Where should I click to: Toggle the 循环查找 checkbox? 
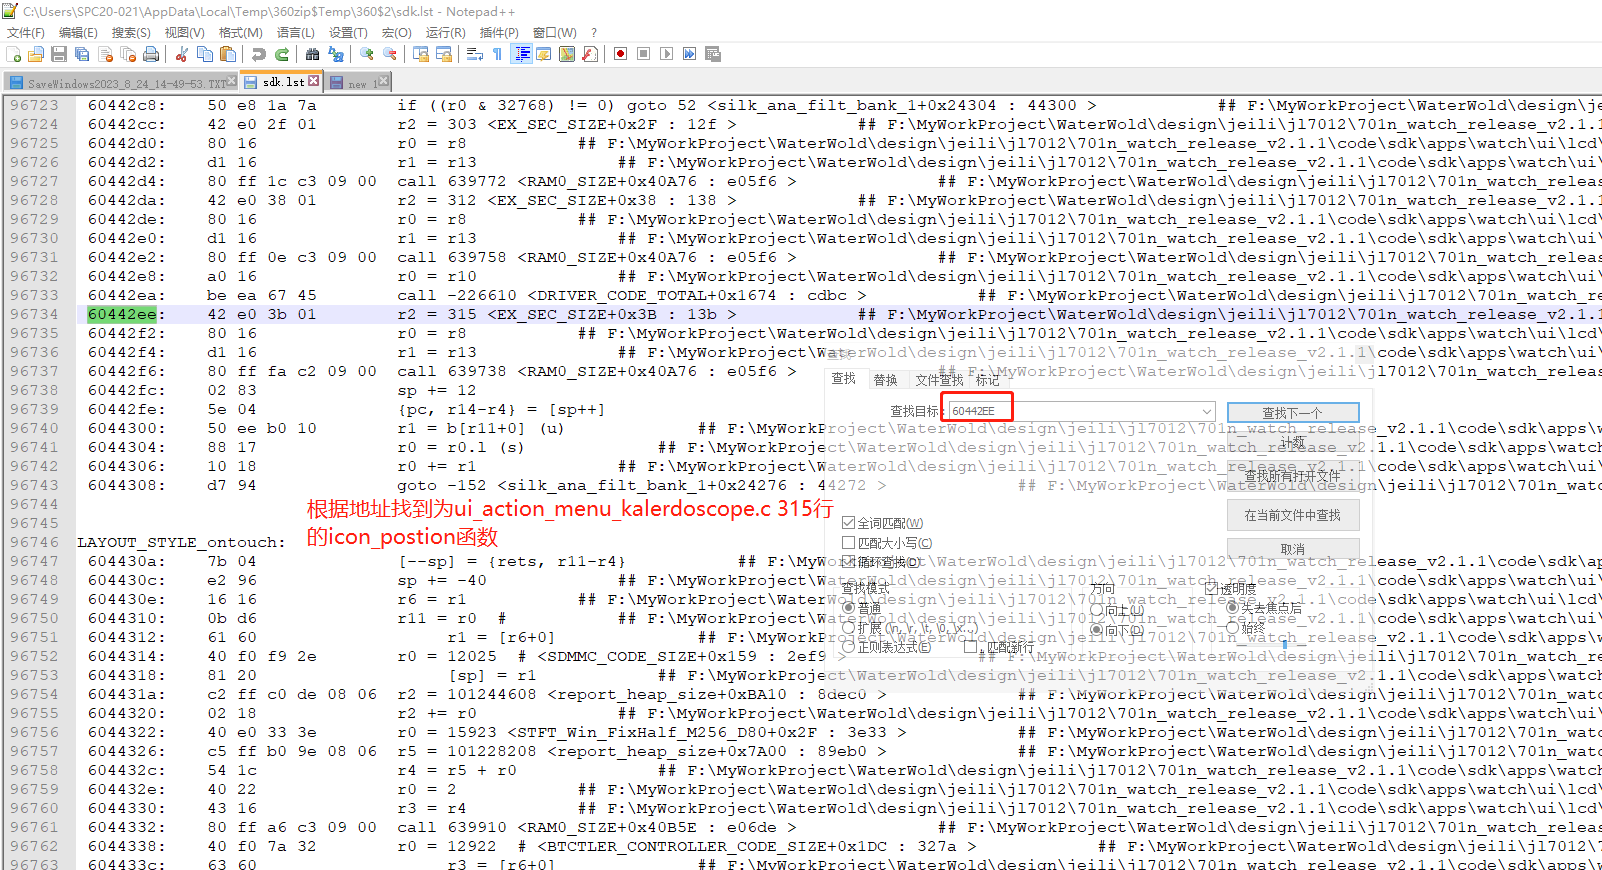pyautogui.click(x=849, y=563)
